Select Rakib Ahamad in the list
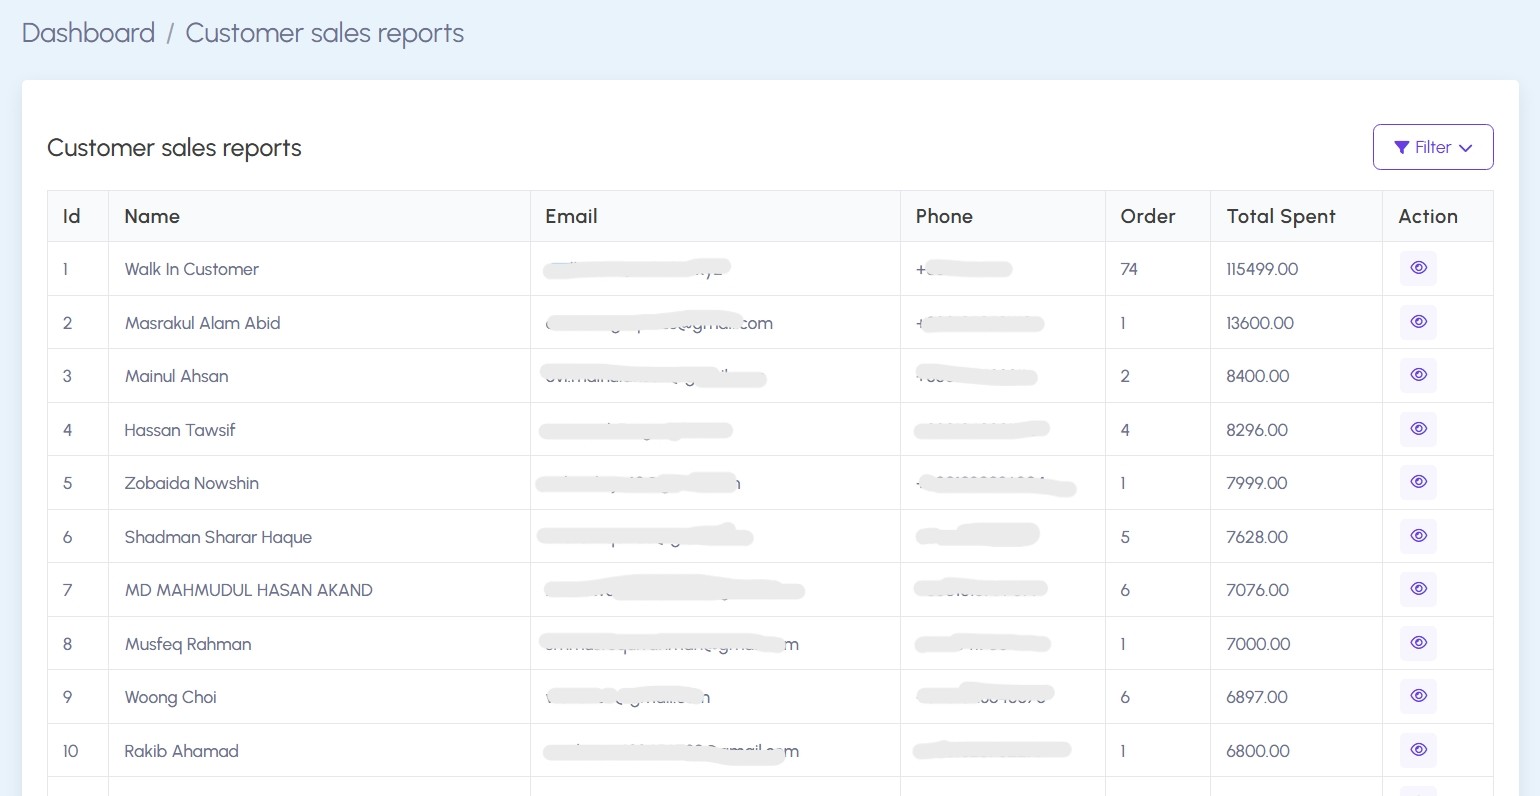Screen dimensions: 1540x796 pos(182,751)
